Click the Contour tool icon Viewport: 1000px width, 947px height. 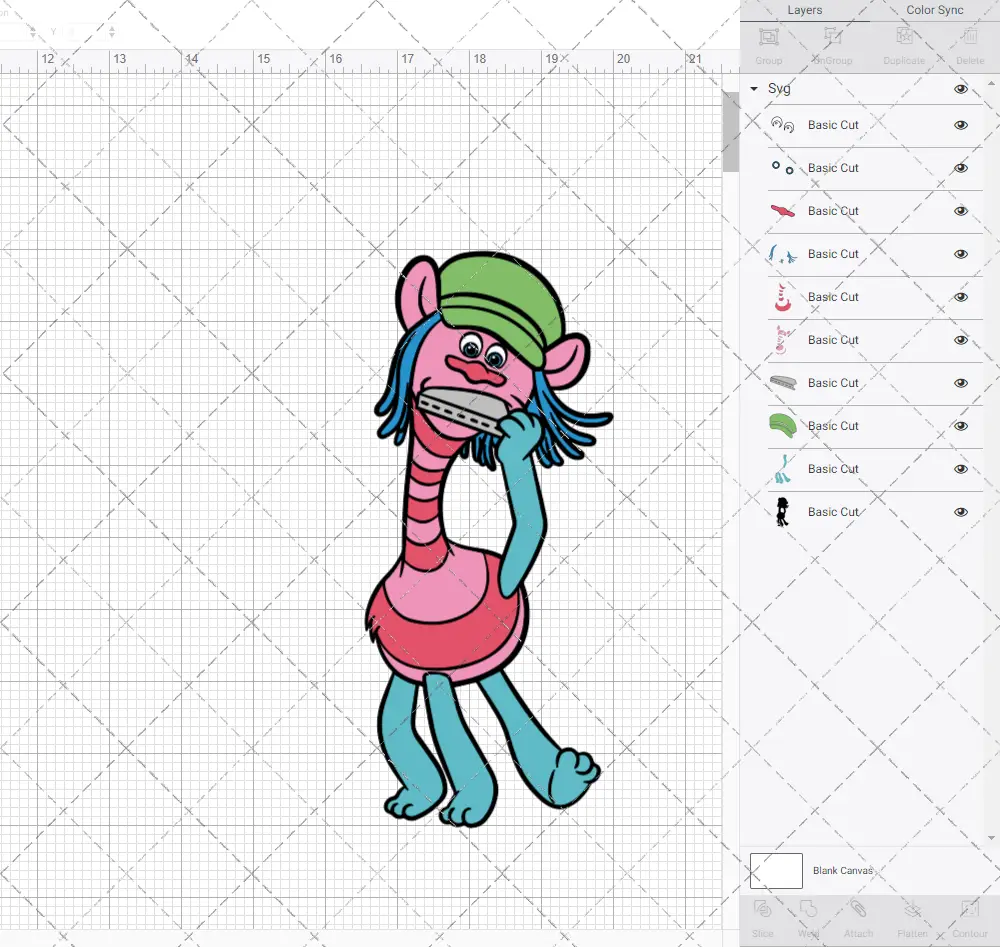point(970,909)
